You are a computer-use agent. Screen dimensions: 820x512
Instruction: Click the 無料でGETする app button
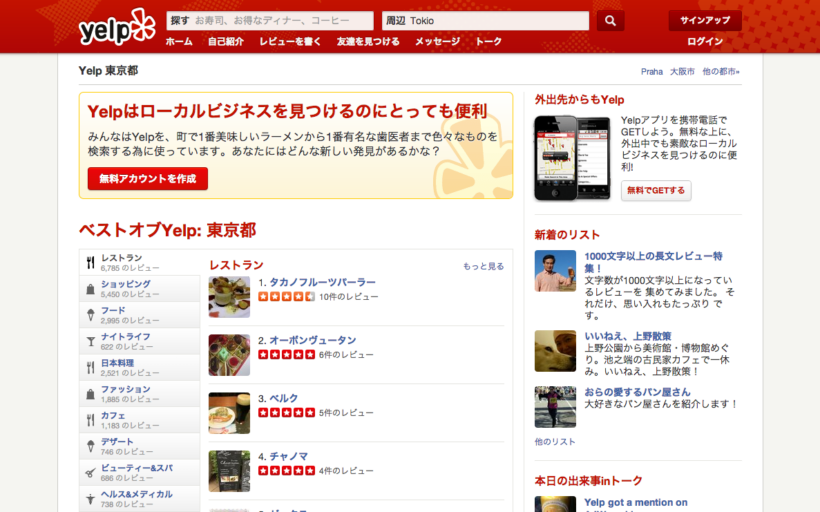656,191
